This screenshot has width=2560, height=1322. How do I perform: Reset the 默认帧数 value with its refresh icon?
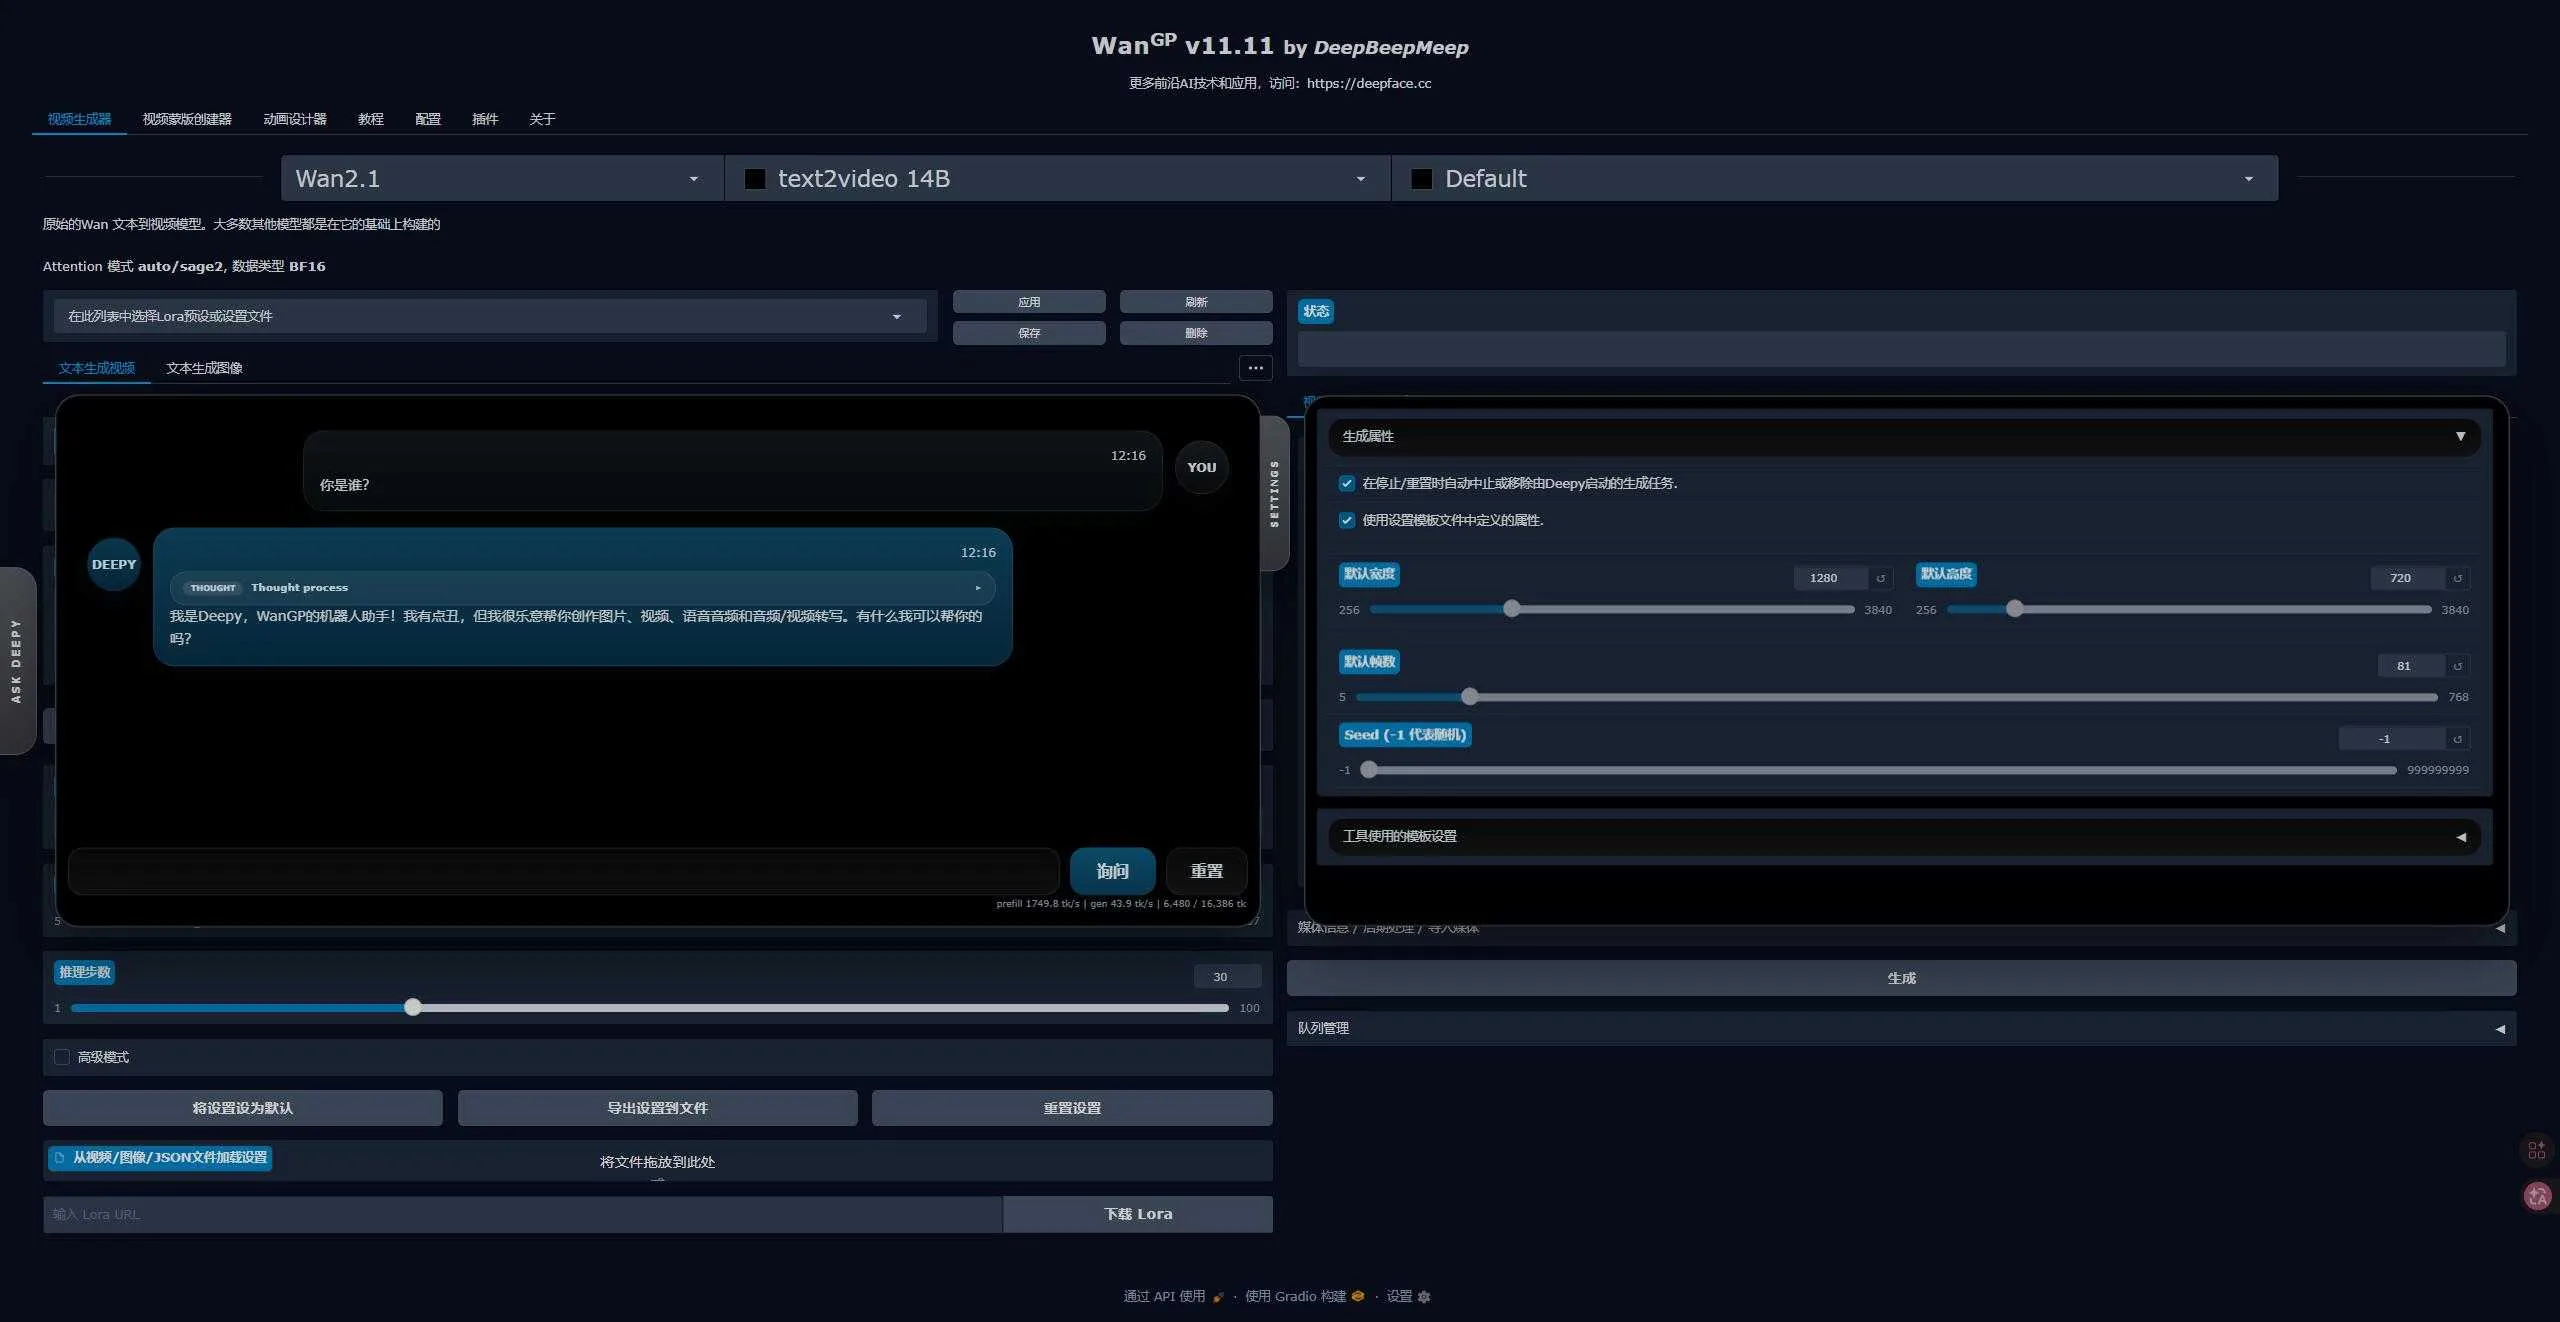[2457, 665]
